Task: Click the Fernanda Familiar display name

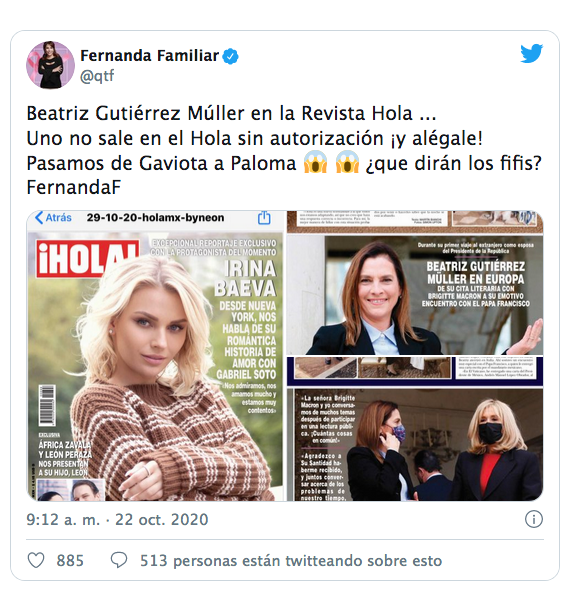Action: (x=149, y=56)
